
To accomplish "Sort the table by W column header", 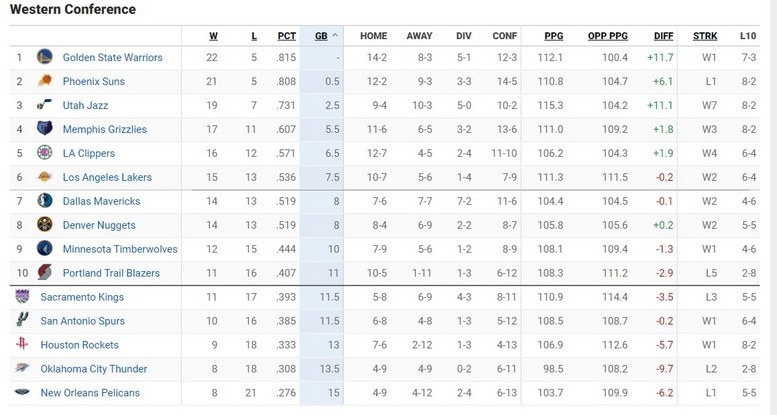I will tap(214, 36).
